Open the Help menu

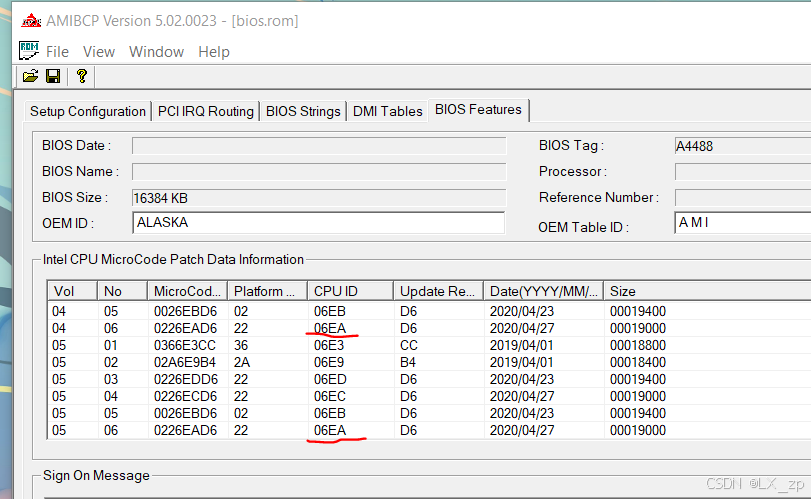pos(214,52)
